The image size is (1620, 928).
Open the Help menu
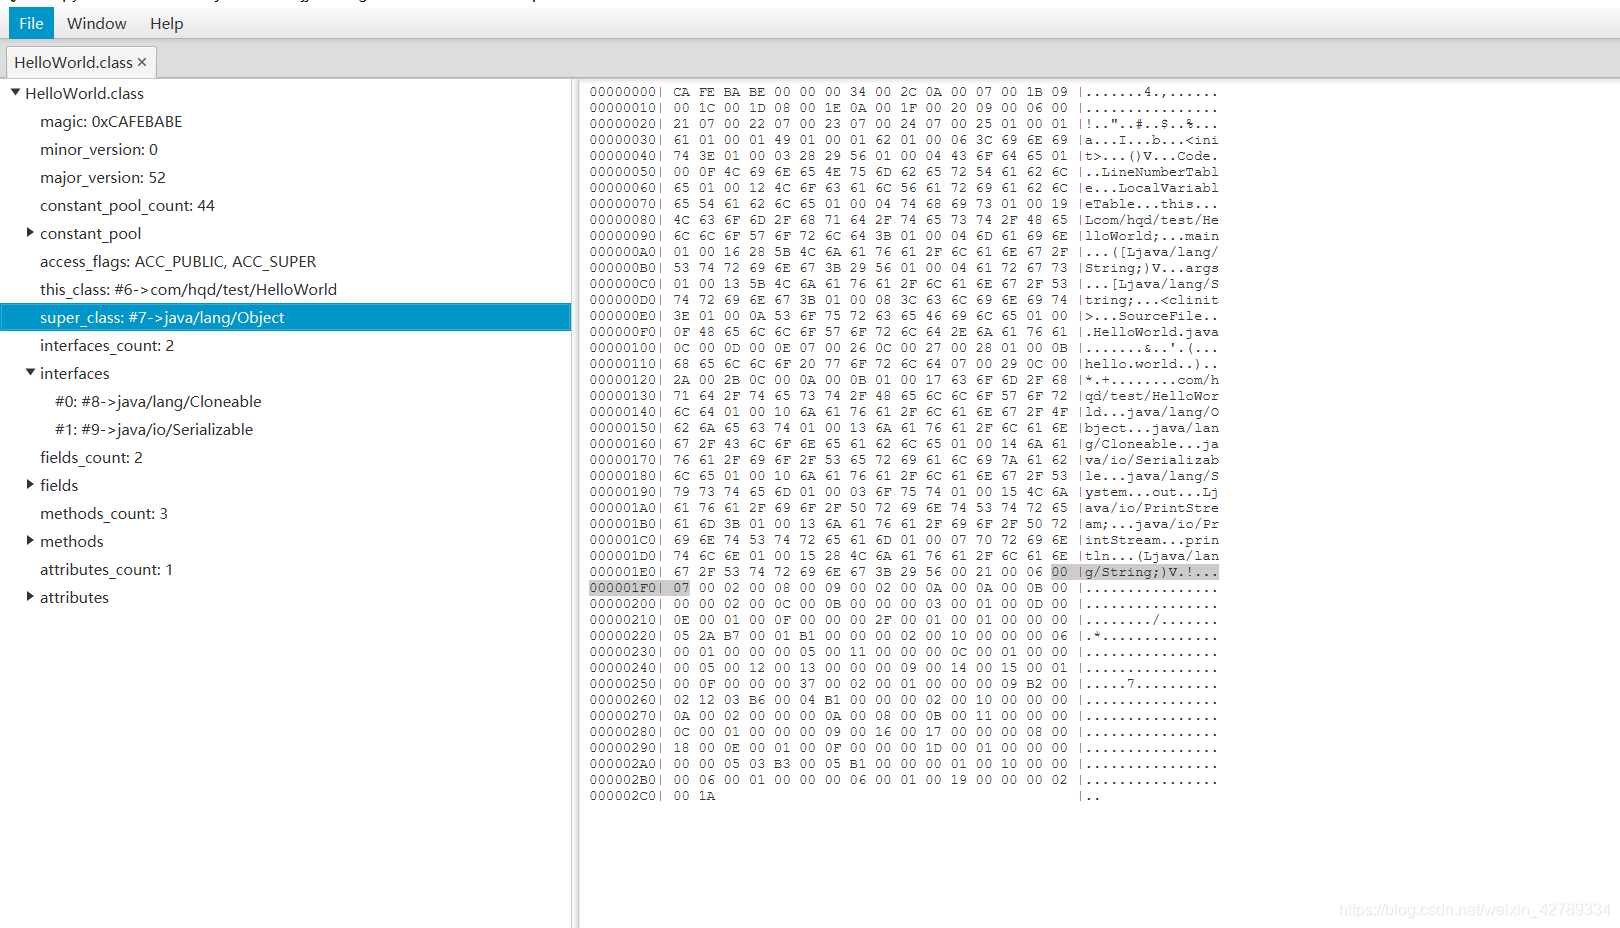click(x=167, y=23)
